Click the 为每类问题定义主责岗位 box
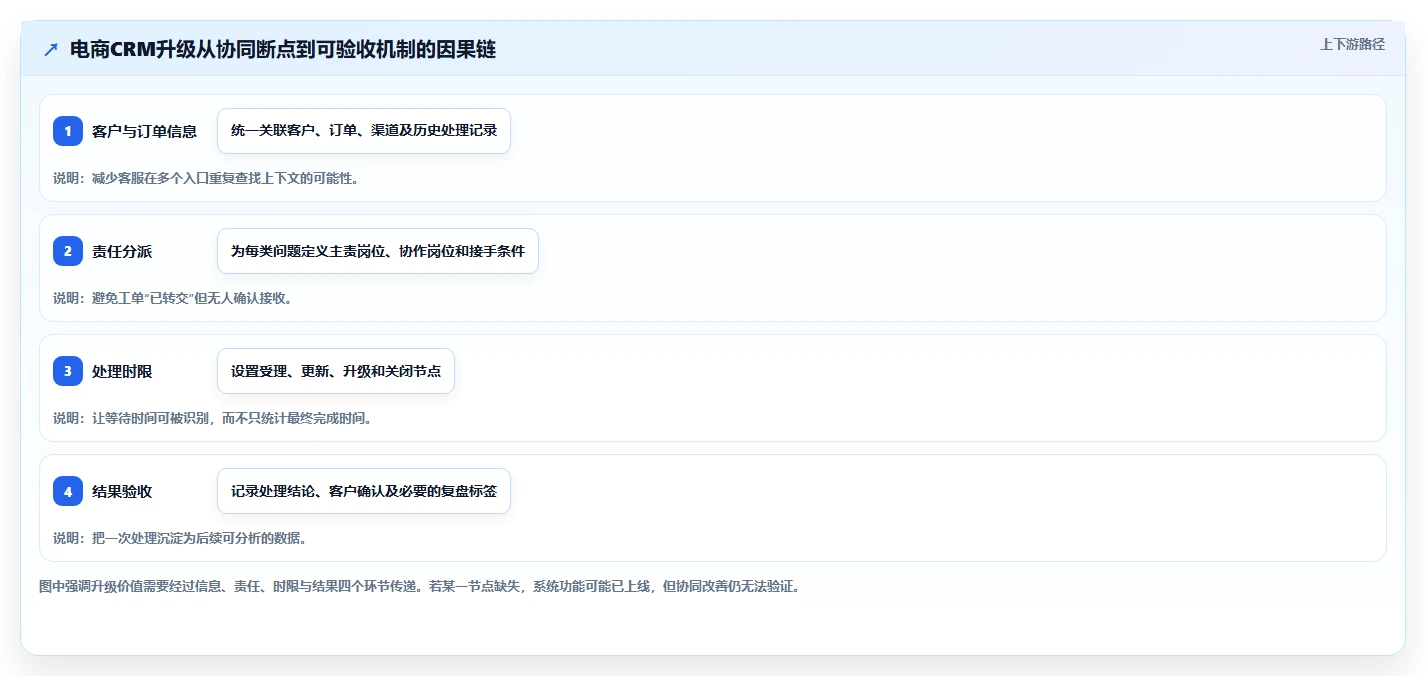The height and width of the screenshot is (676, 1426). pos(378,251)
